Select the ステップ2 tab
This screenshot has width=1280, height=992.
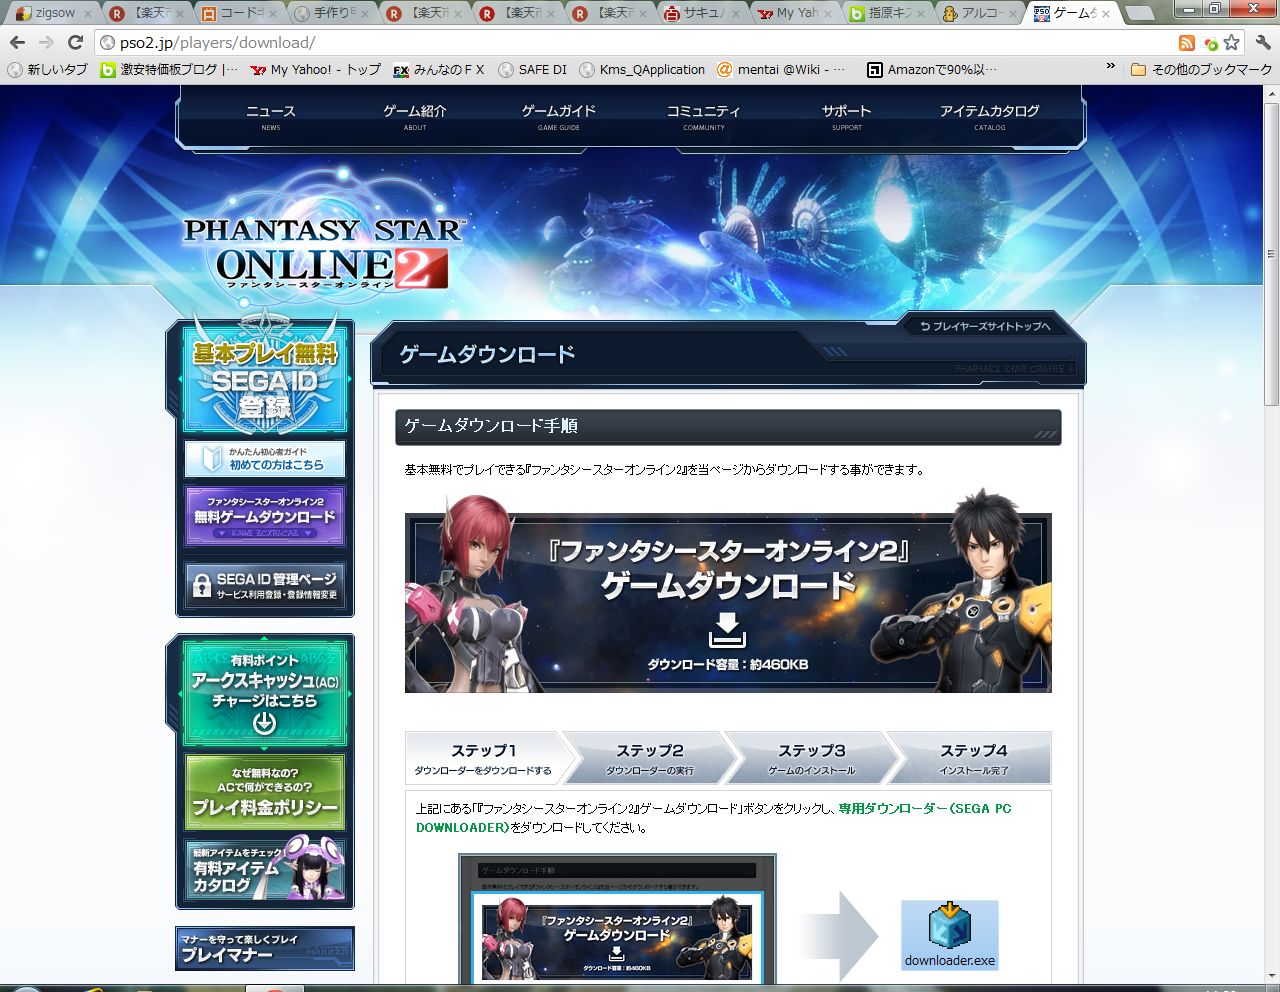650,758
